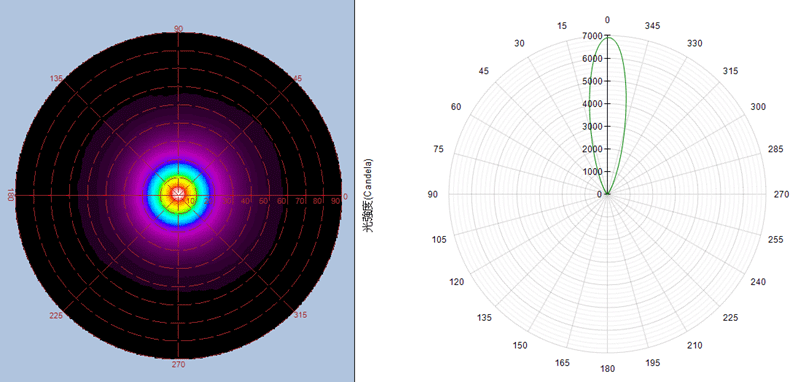This screenshot has width=804, height=382.
Task: Click the 105 degree label on polar plot
Action: coord(439,239)
